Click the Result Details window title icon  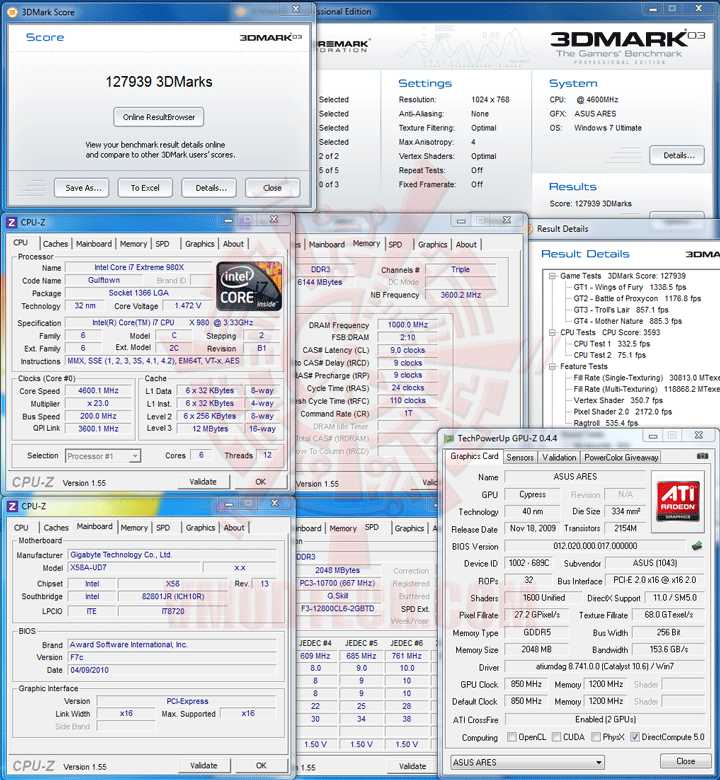[529, 229]
